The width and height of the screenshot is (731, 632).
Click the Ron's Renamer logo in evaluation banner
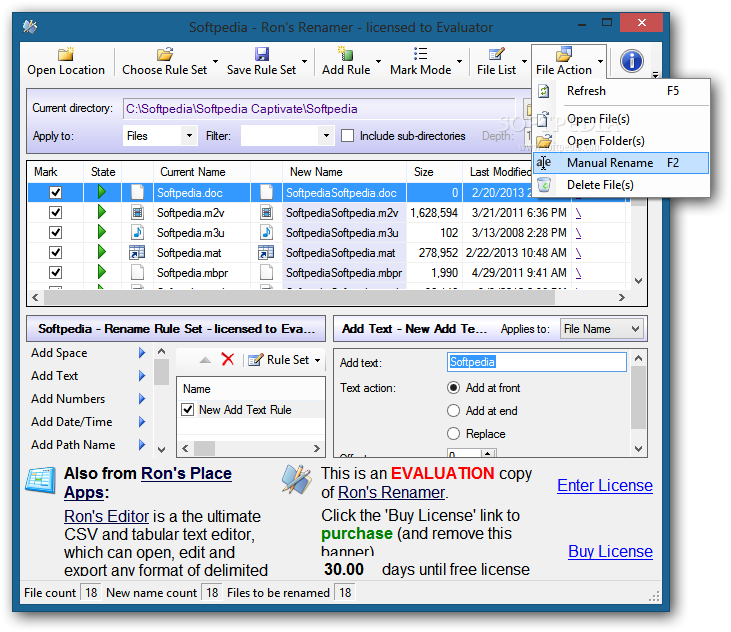tap(297, 479)
